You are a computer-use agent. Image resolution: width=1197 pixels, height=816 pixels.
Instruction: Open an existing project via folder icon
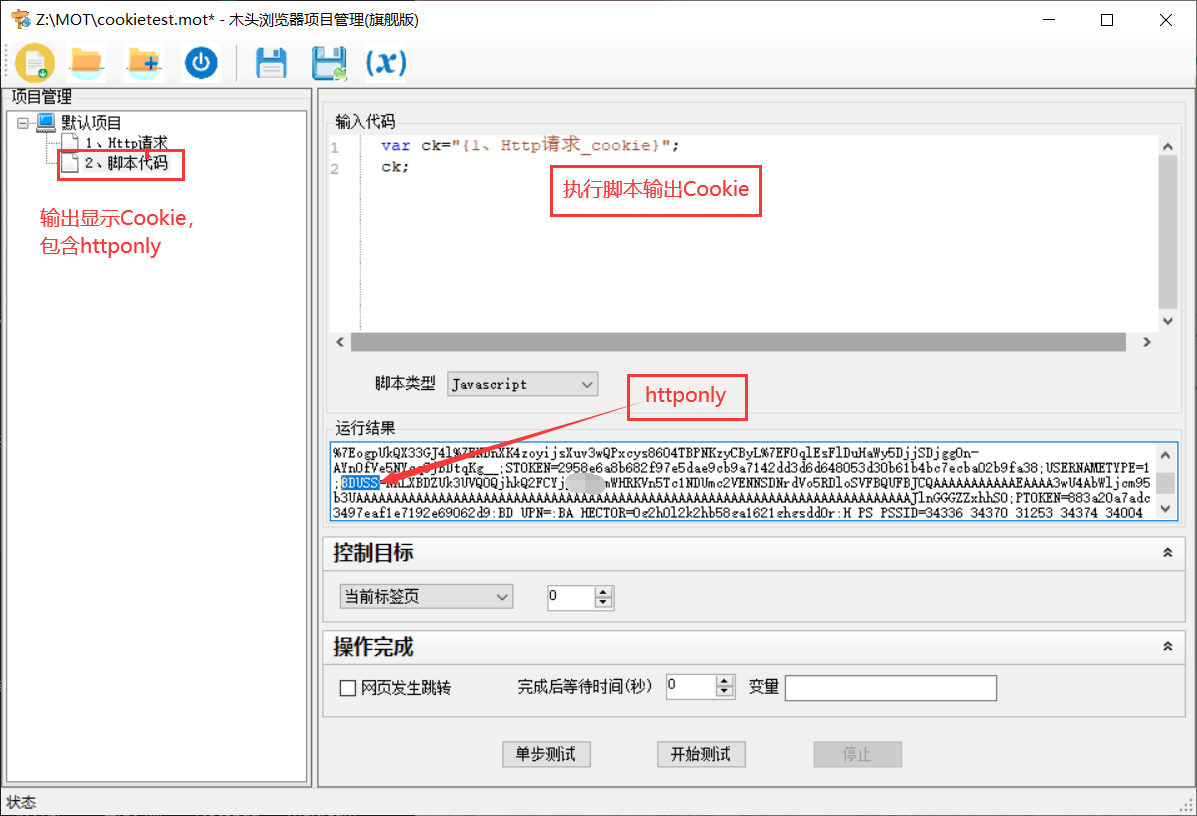point(87,62)
